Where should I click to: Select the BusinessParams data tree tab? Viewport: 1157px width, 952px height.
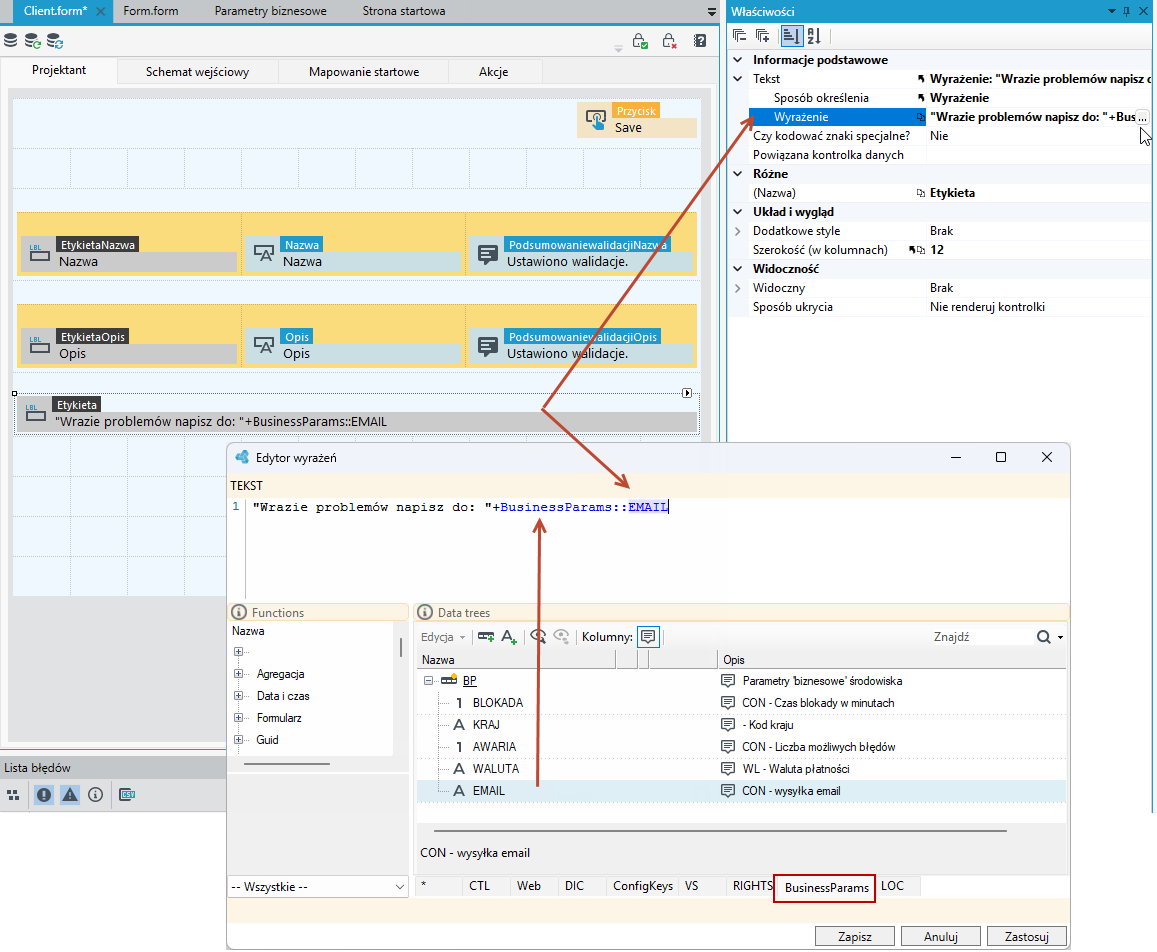[826, 887]
